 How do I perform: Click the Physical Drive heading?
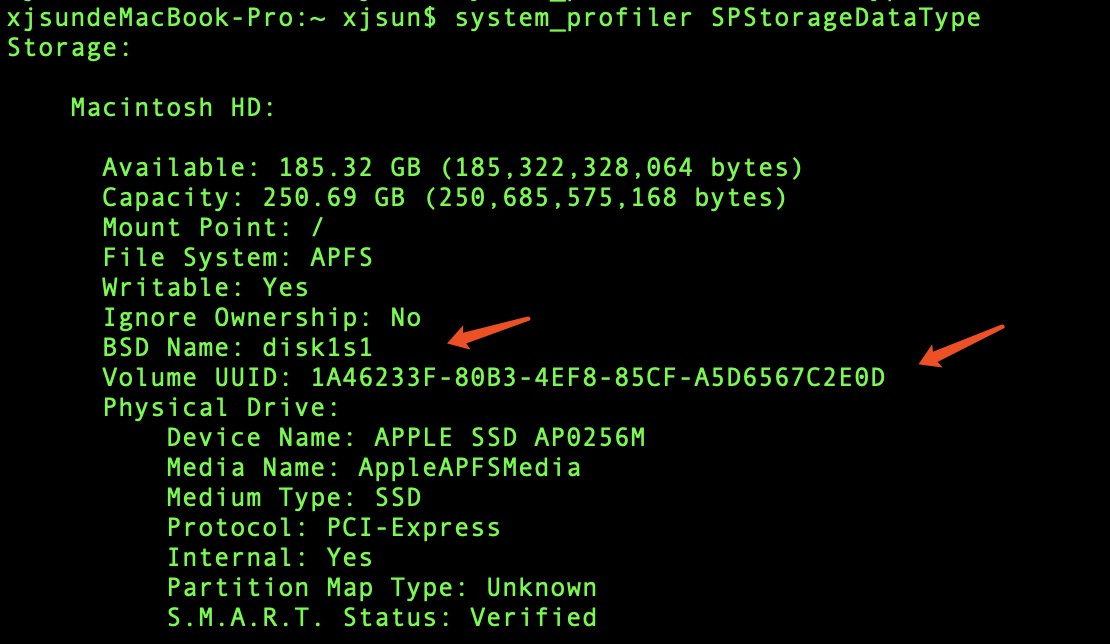coord(222,408)
